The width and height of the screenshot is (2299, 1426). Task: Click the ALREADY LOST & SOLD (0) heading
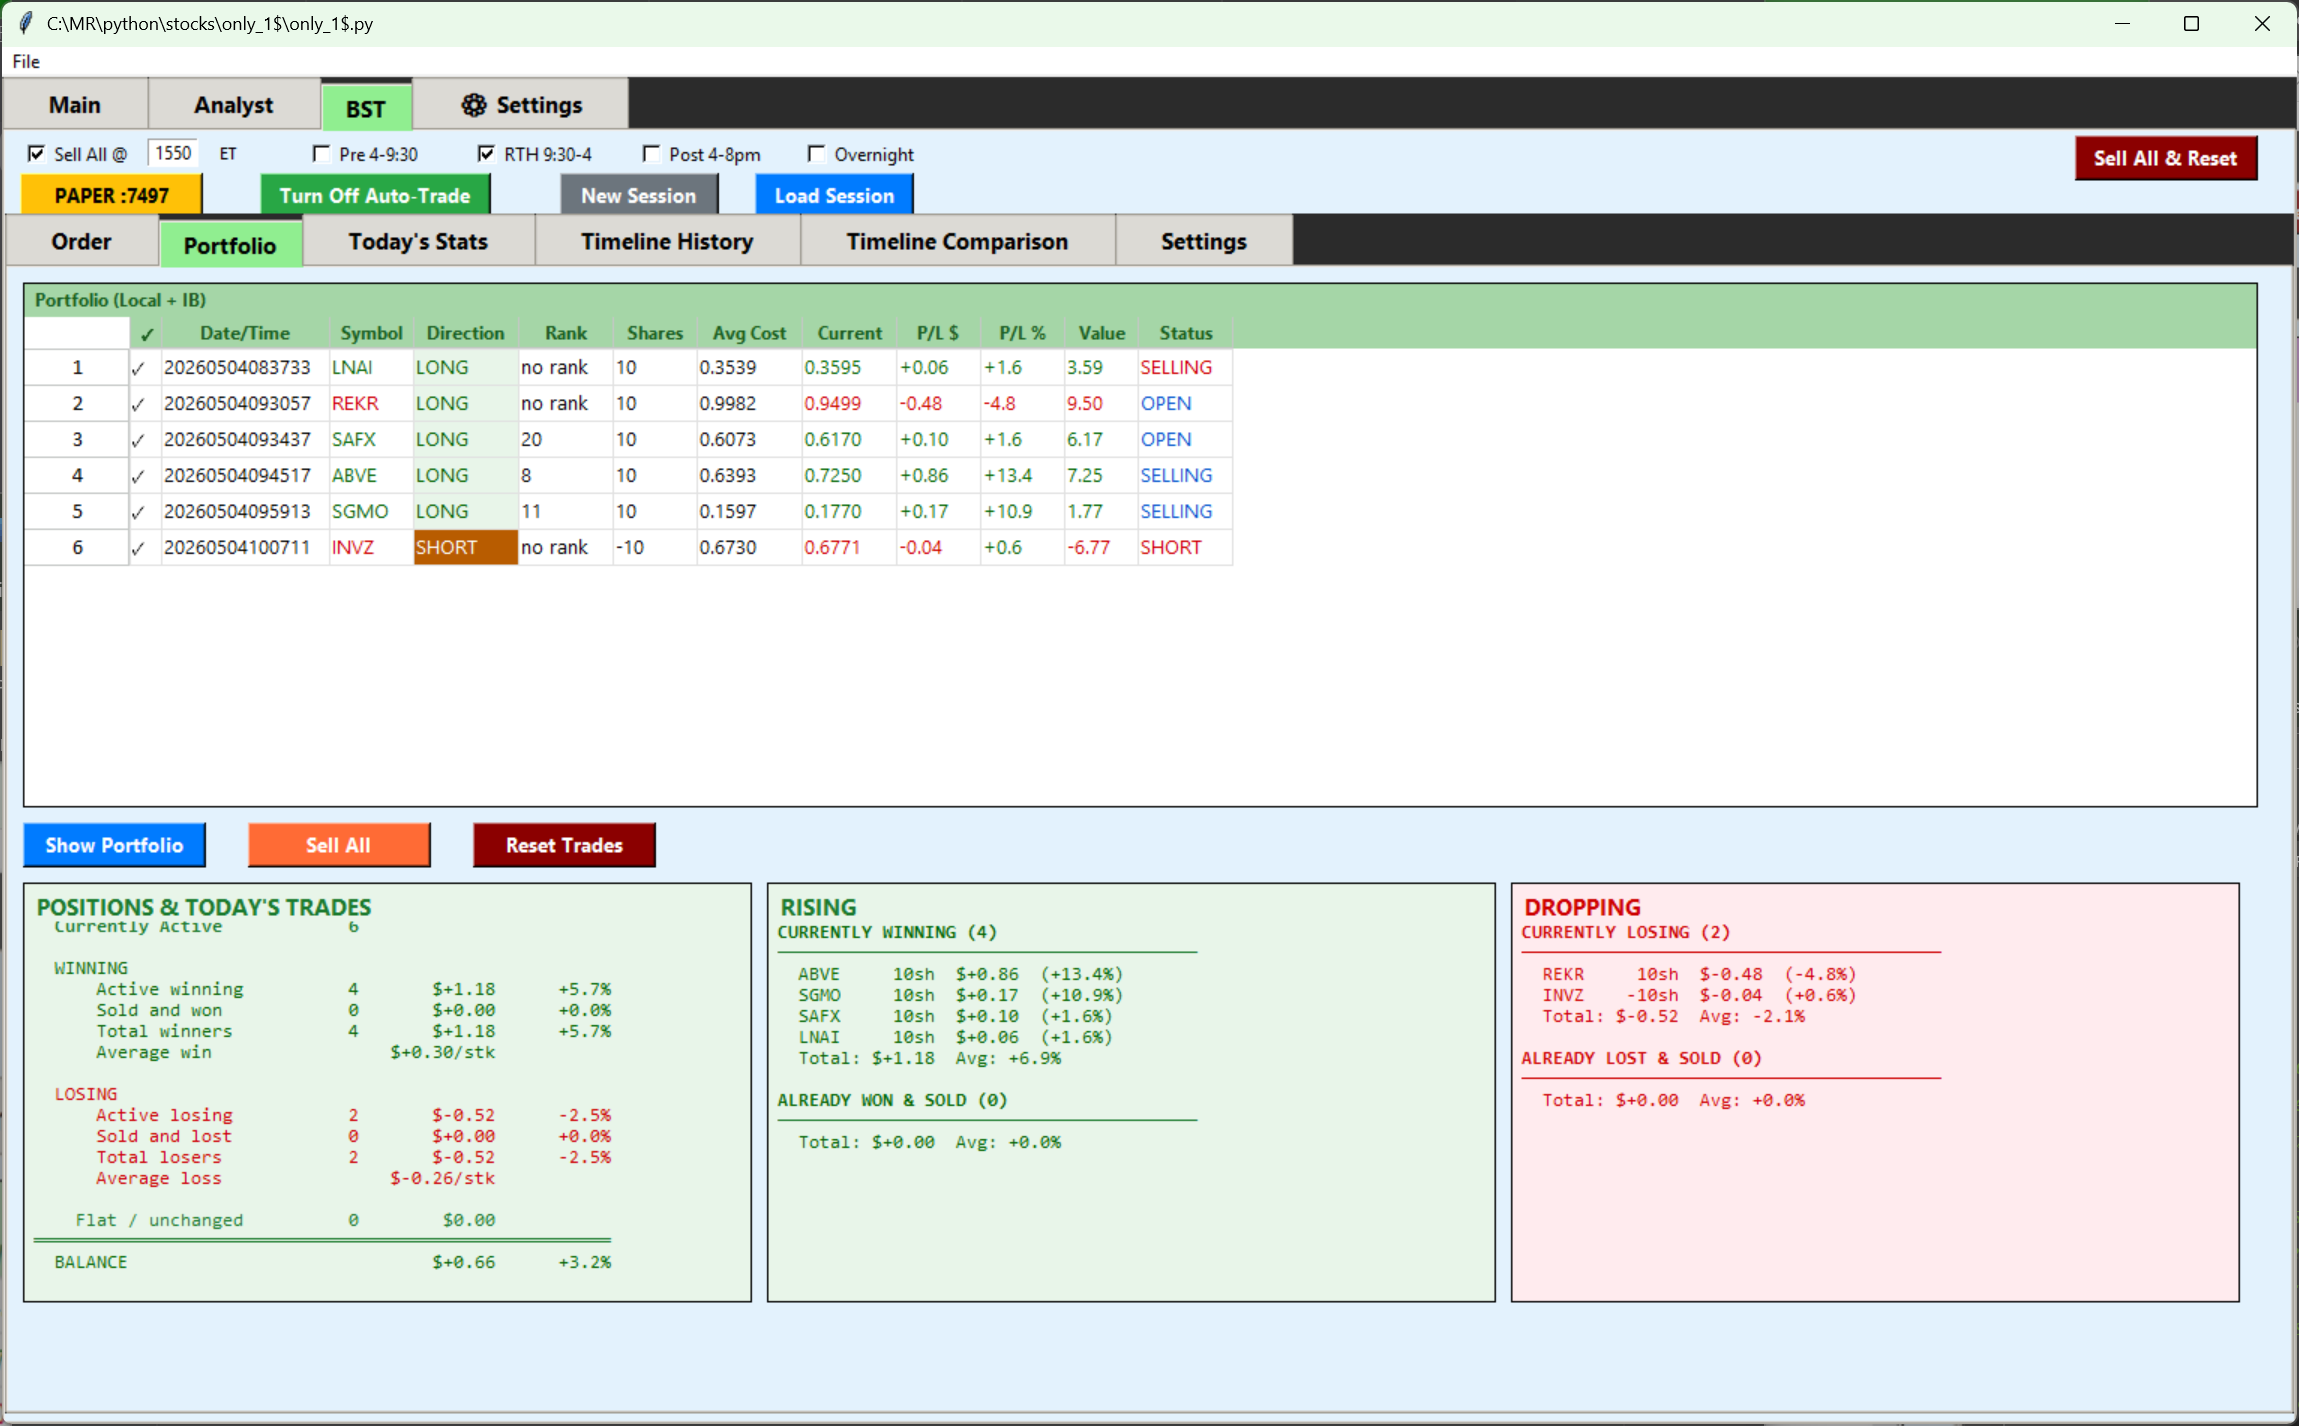click(x=1641, y=1058)
